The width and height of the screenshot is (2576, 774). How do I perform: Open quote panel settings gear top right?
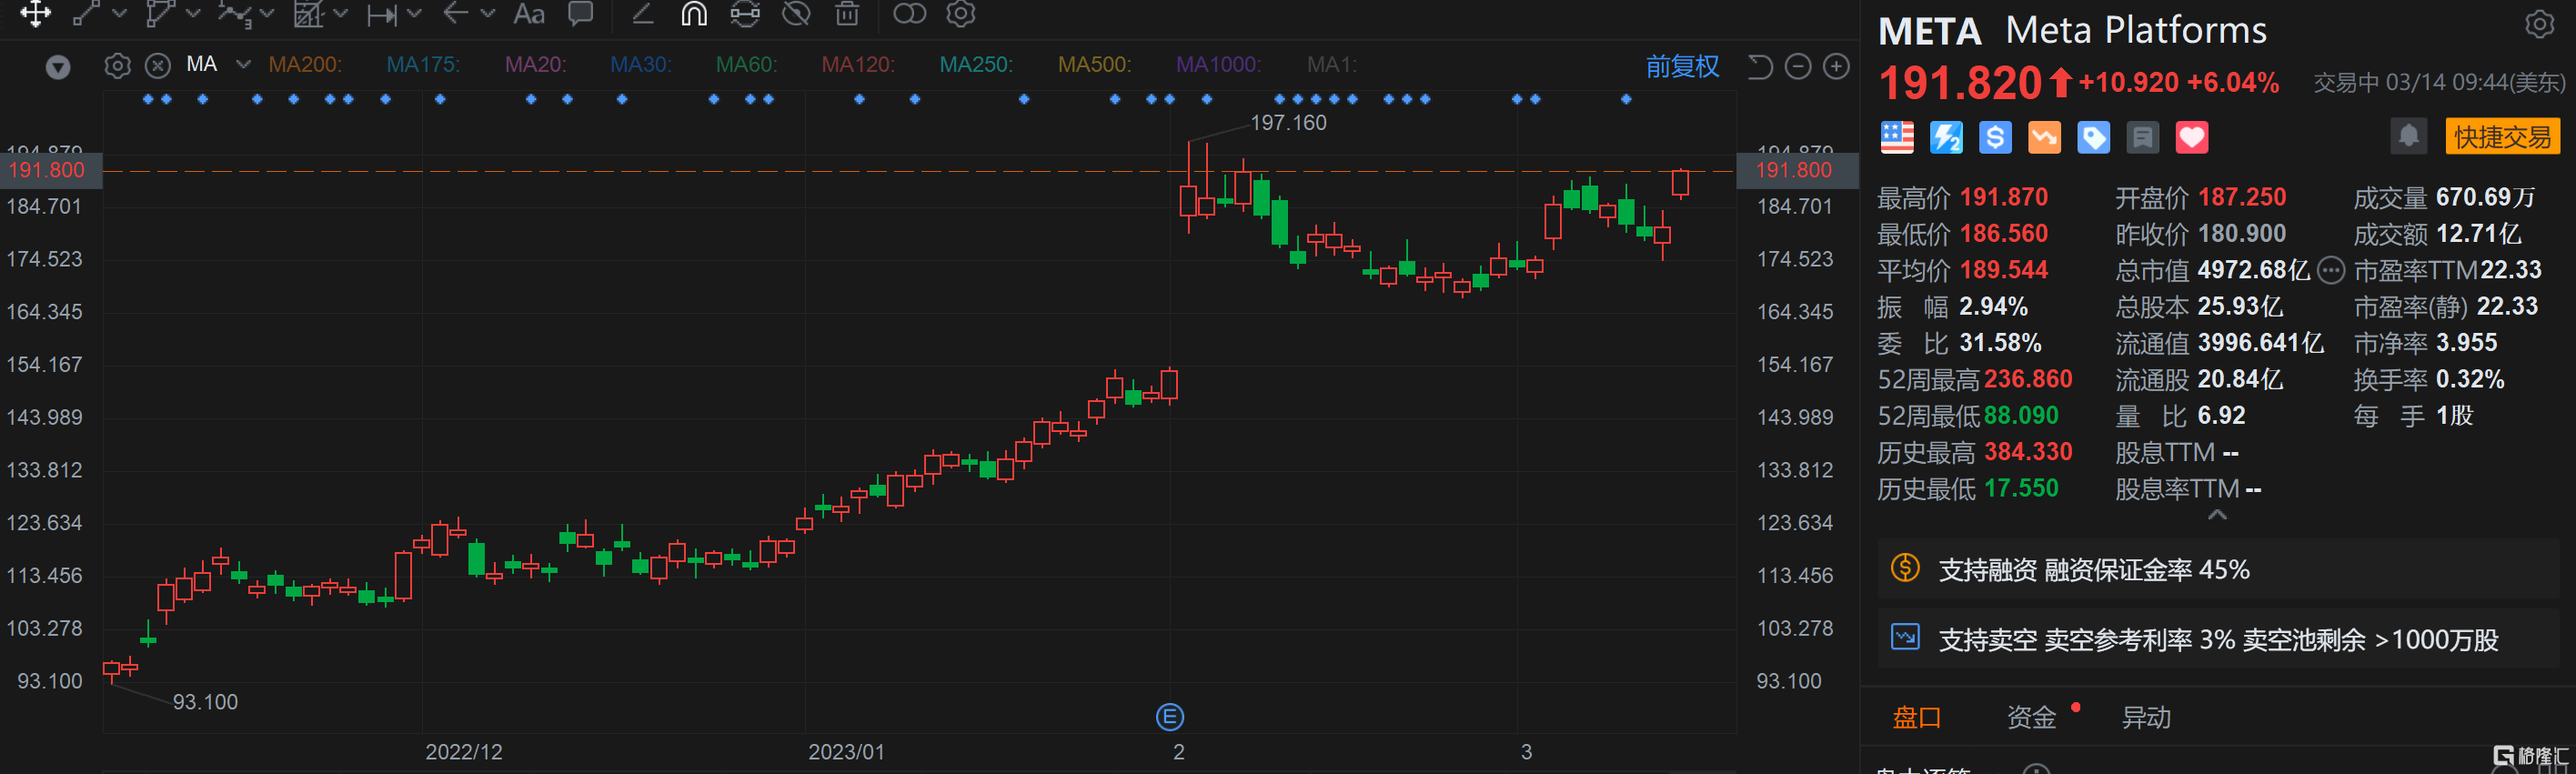[x=2539, y=23]
